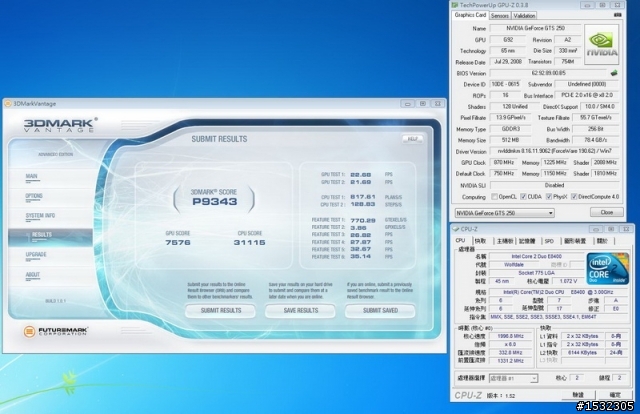
Task: Click the CPU Test 1 result 817.61
Action: click(362, 197)
